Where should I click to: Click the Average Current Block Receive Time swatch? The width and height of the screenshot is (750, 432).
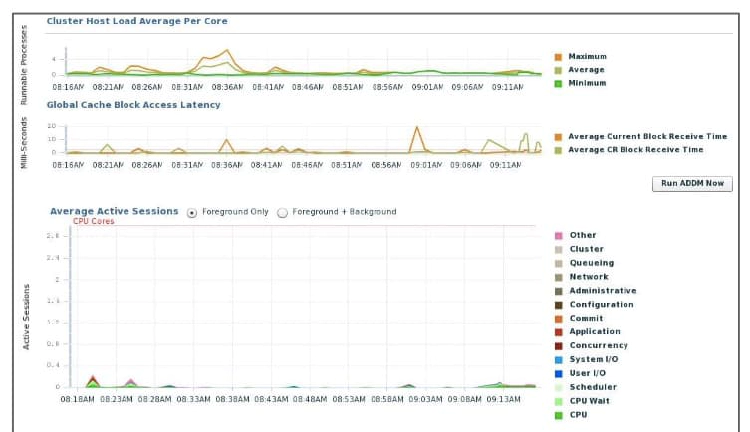click(x=558, y=137)
